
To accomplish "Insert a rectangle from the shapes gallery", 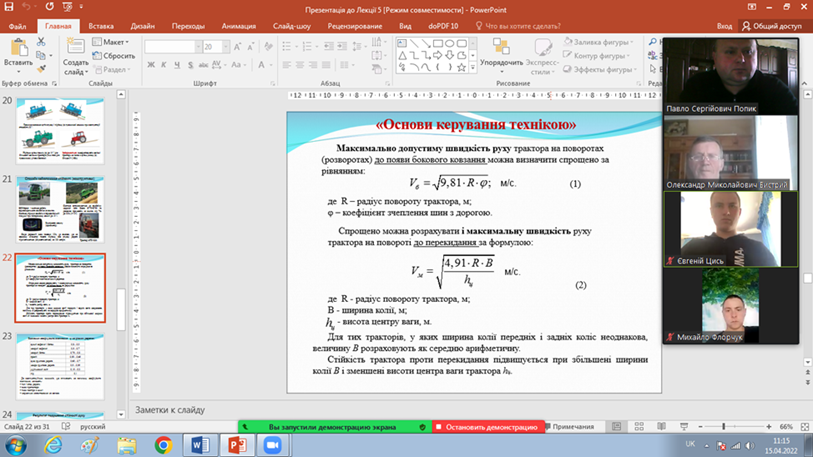I will [438, 44].
